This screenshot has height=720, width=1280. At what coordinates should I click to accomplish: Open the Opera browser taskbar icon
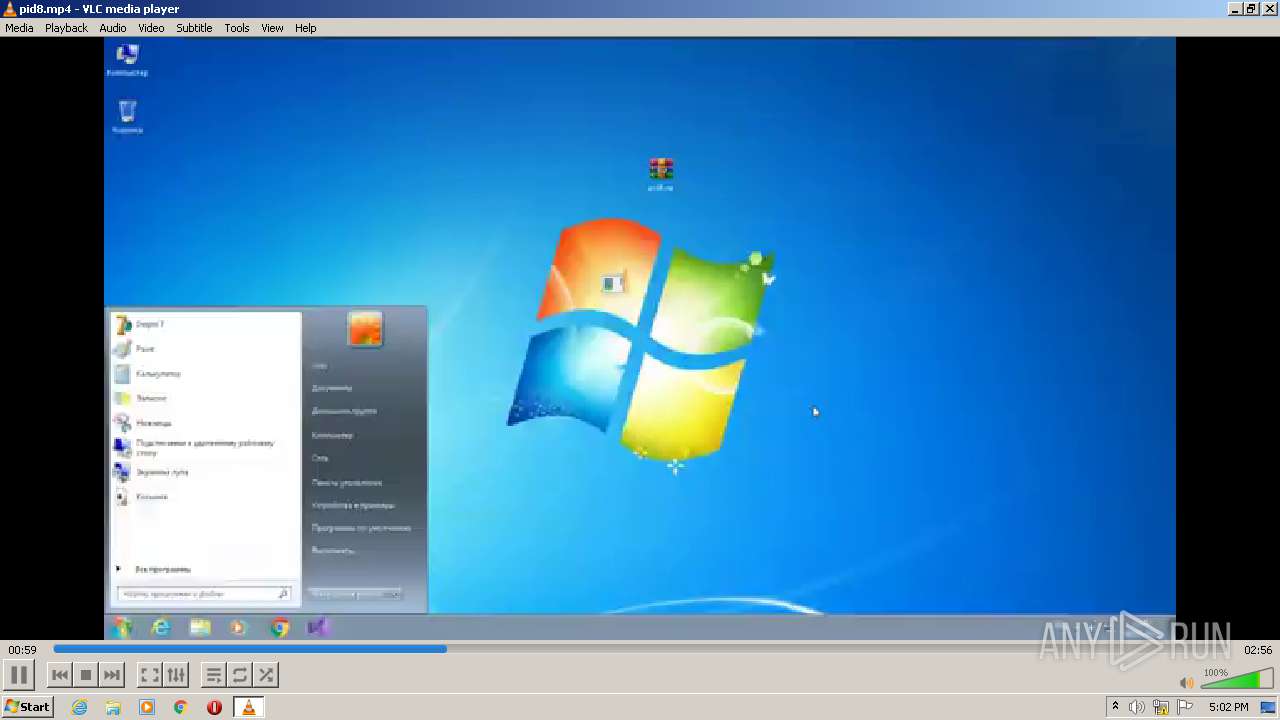[x=214, y=707]
